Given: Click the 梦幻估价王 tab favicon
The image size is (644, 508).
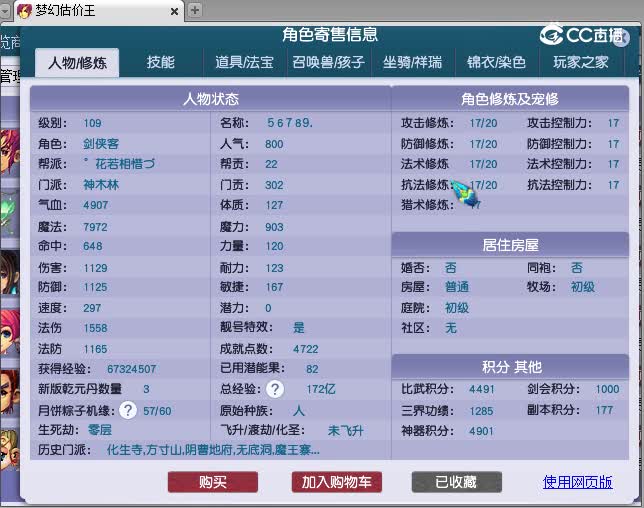Looking at the screenshot, I should point(24,11).
